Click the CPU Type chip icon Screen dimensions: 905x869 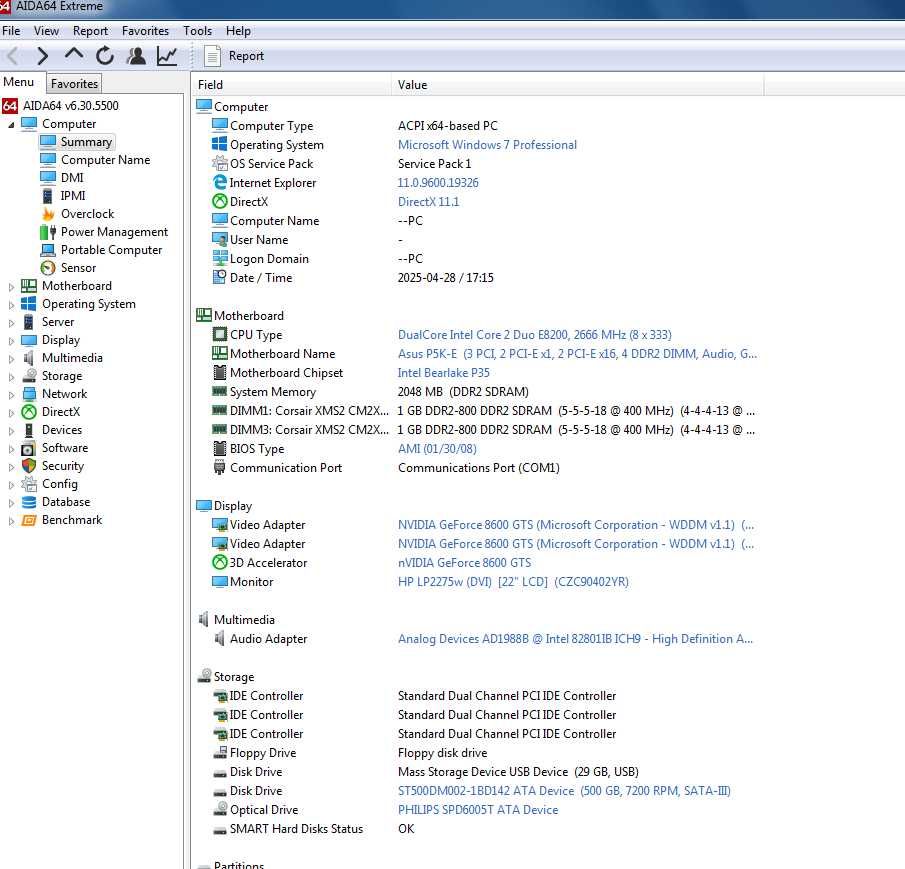[x=220, y=335]
